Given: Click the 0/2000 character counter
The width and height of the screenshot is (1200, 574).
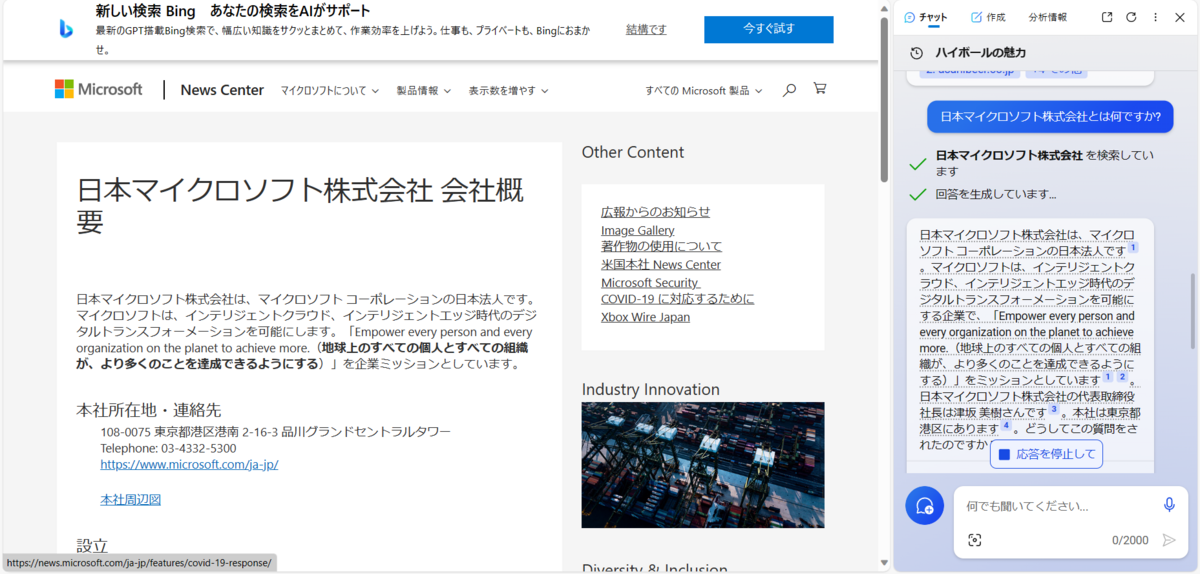Looking at the screenshot, I should click(x=1130, y=540).
